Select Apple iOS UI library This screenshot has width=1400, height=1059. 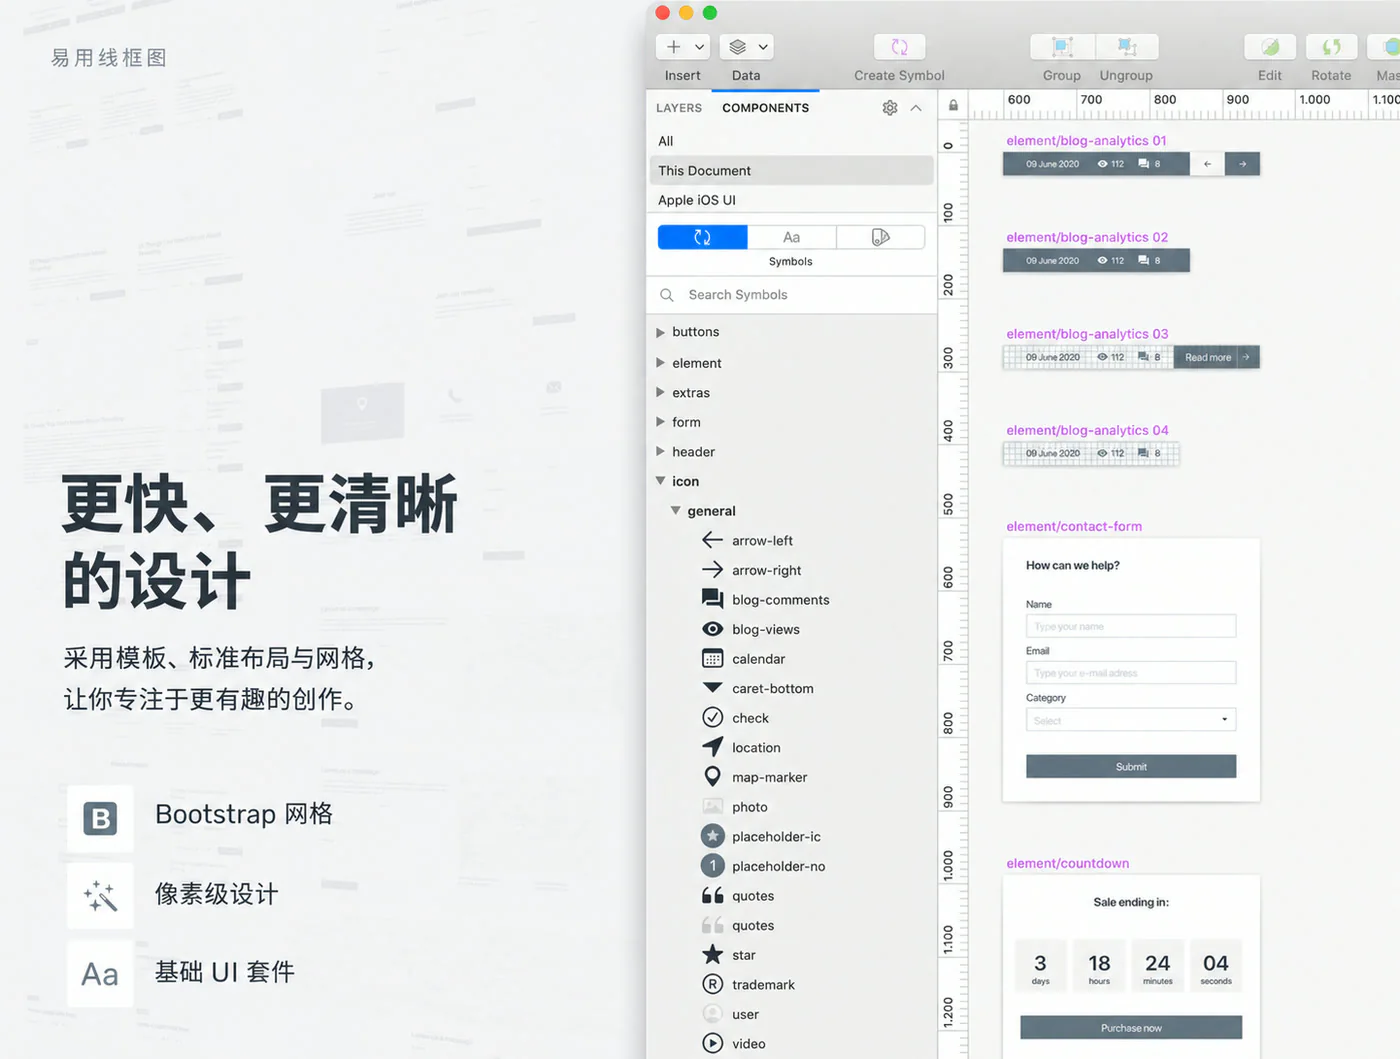791,200
